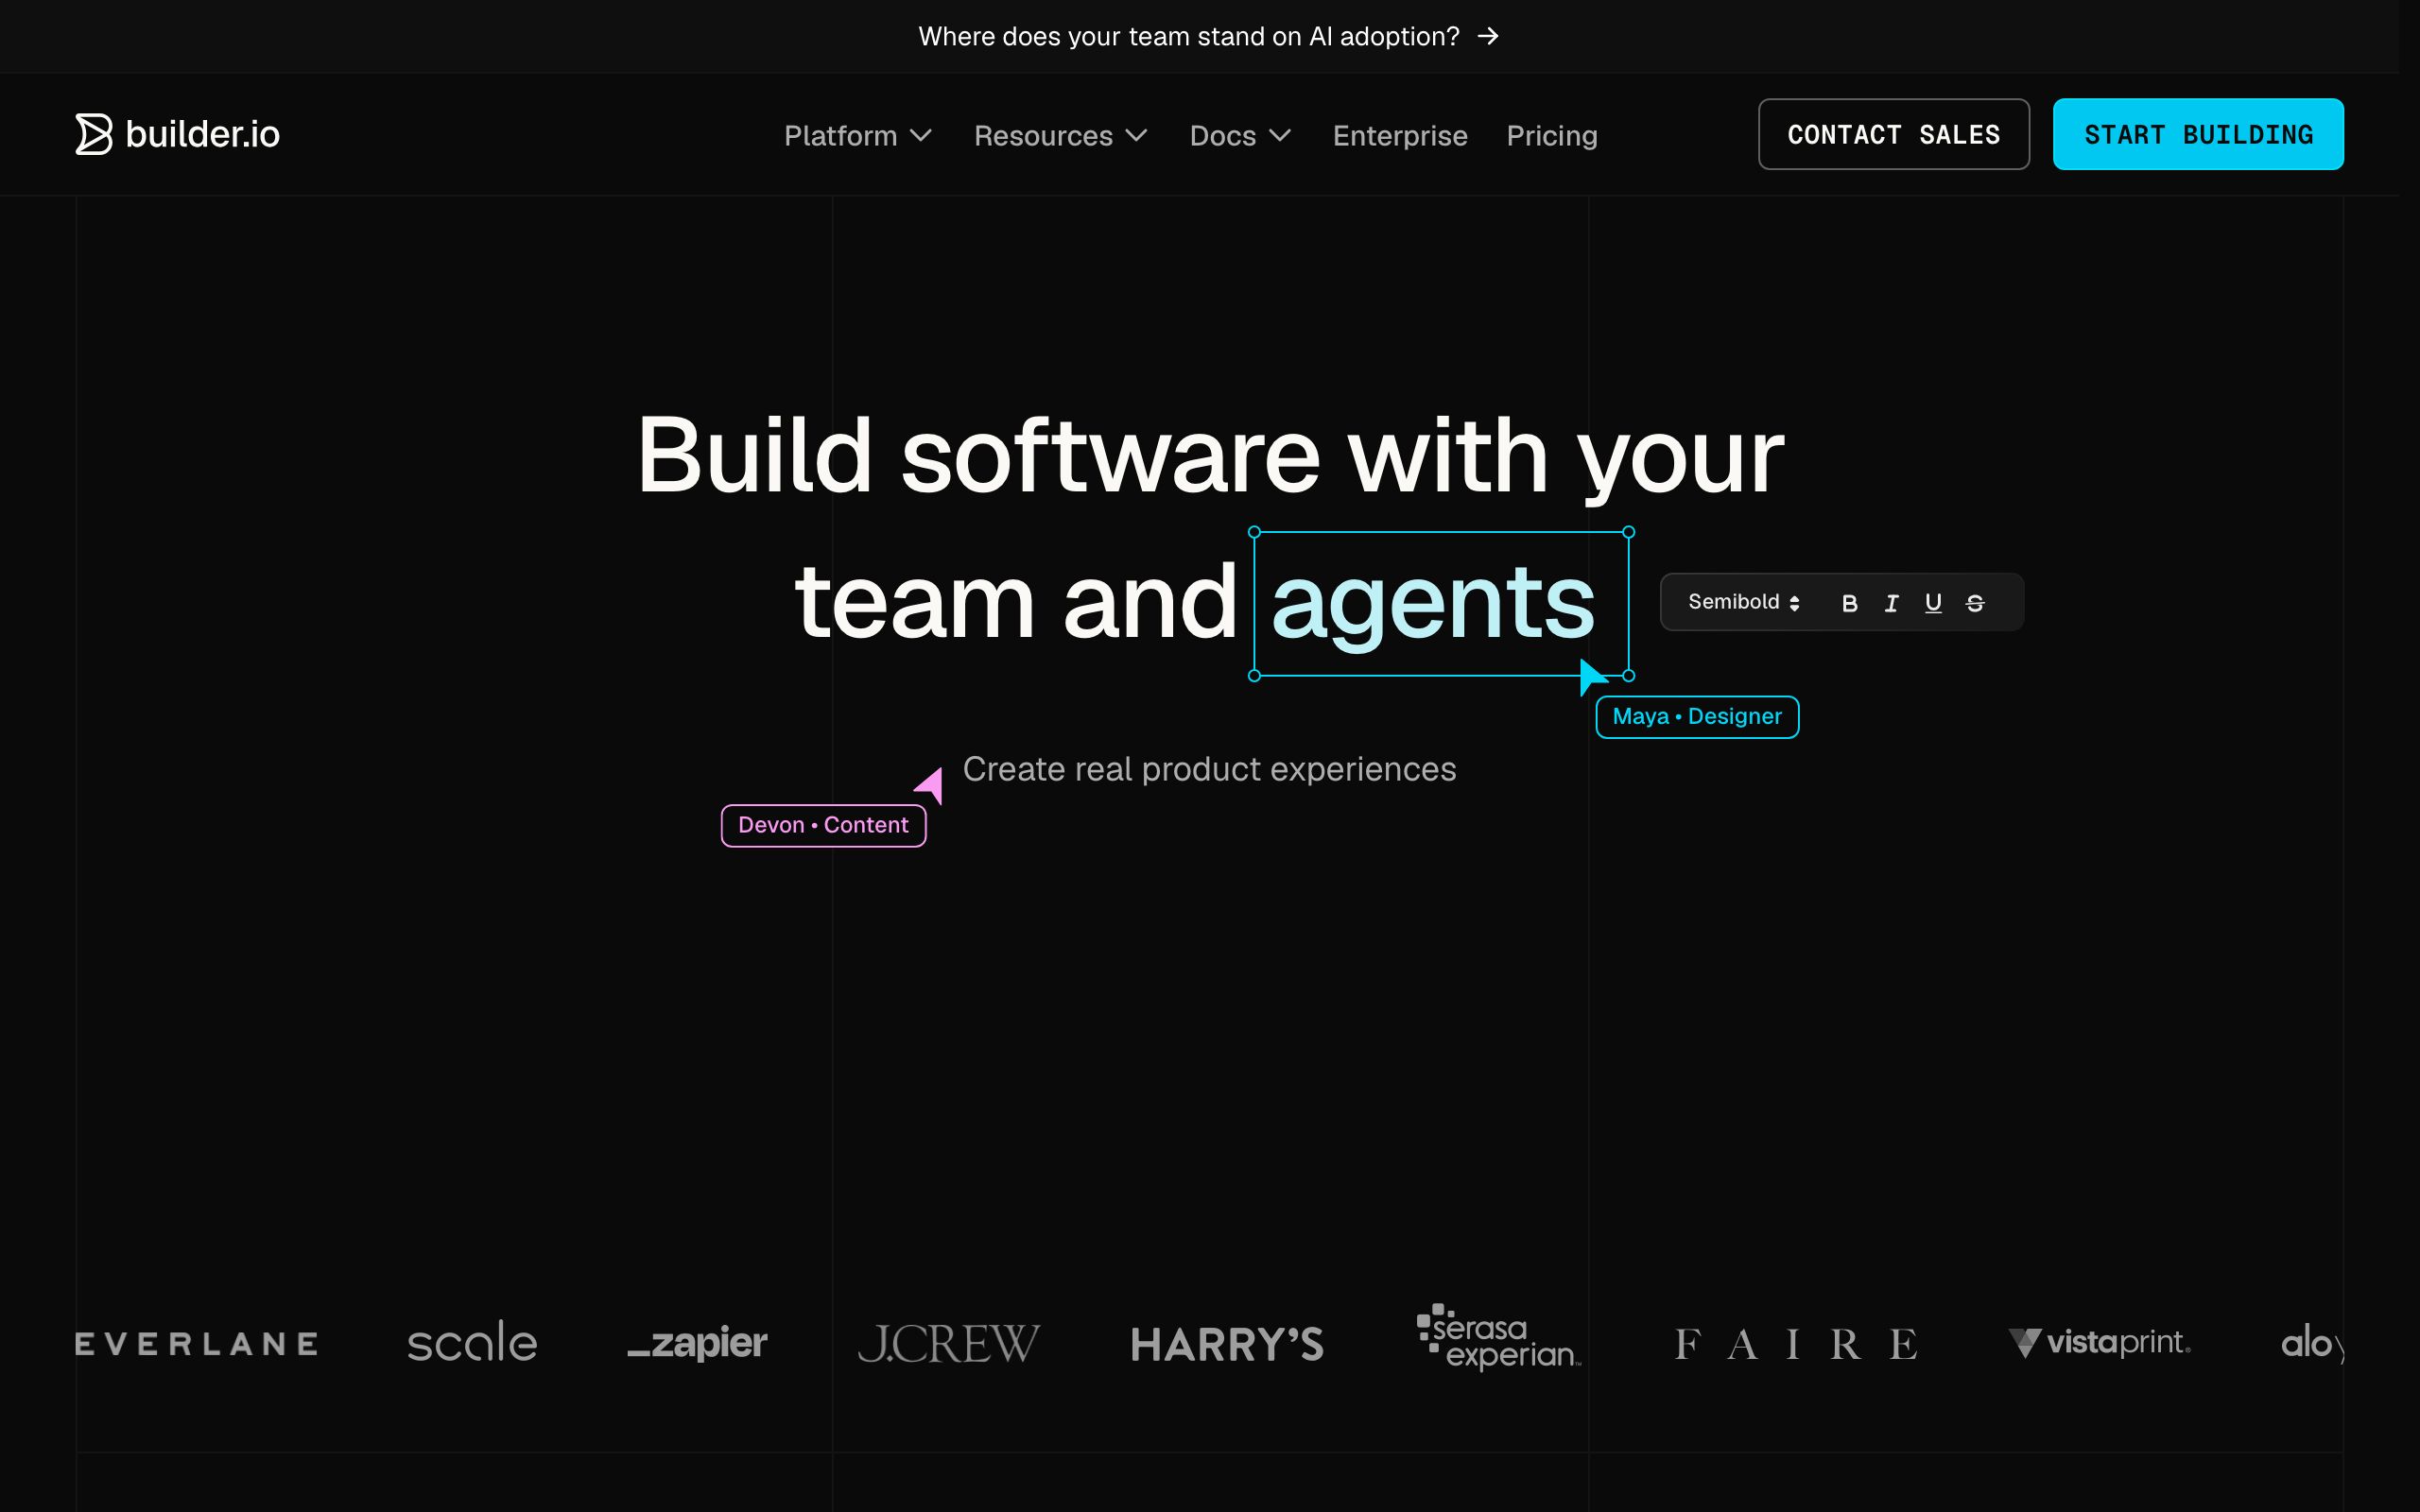Expand the Resources menu
Image resolution: width=2420 pixels, height=1512 pixels.
(1061, 135)
